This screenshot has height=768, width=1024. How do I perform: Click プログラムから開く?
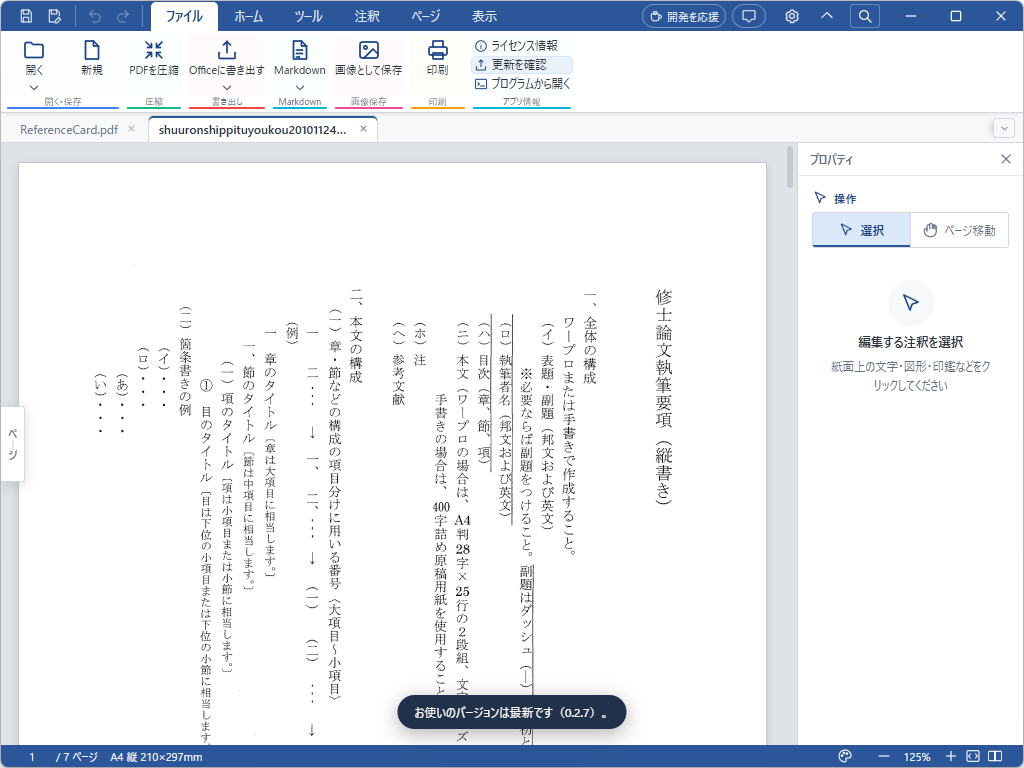pos(522,84)
